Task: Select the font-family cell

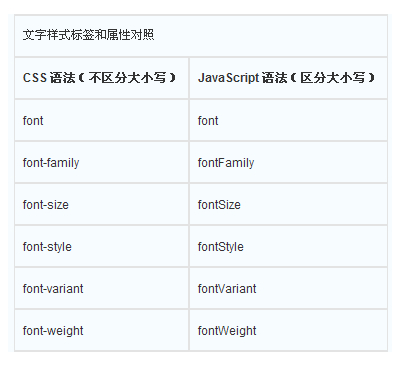Action: point(102,162)
